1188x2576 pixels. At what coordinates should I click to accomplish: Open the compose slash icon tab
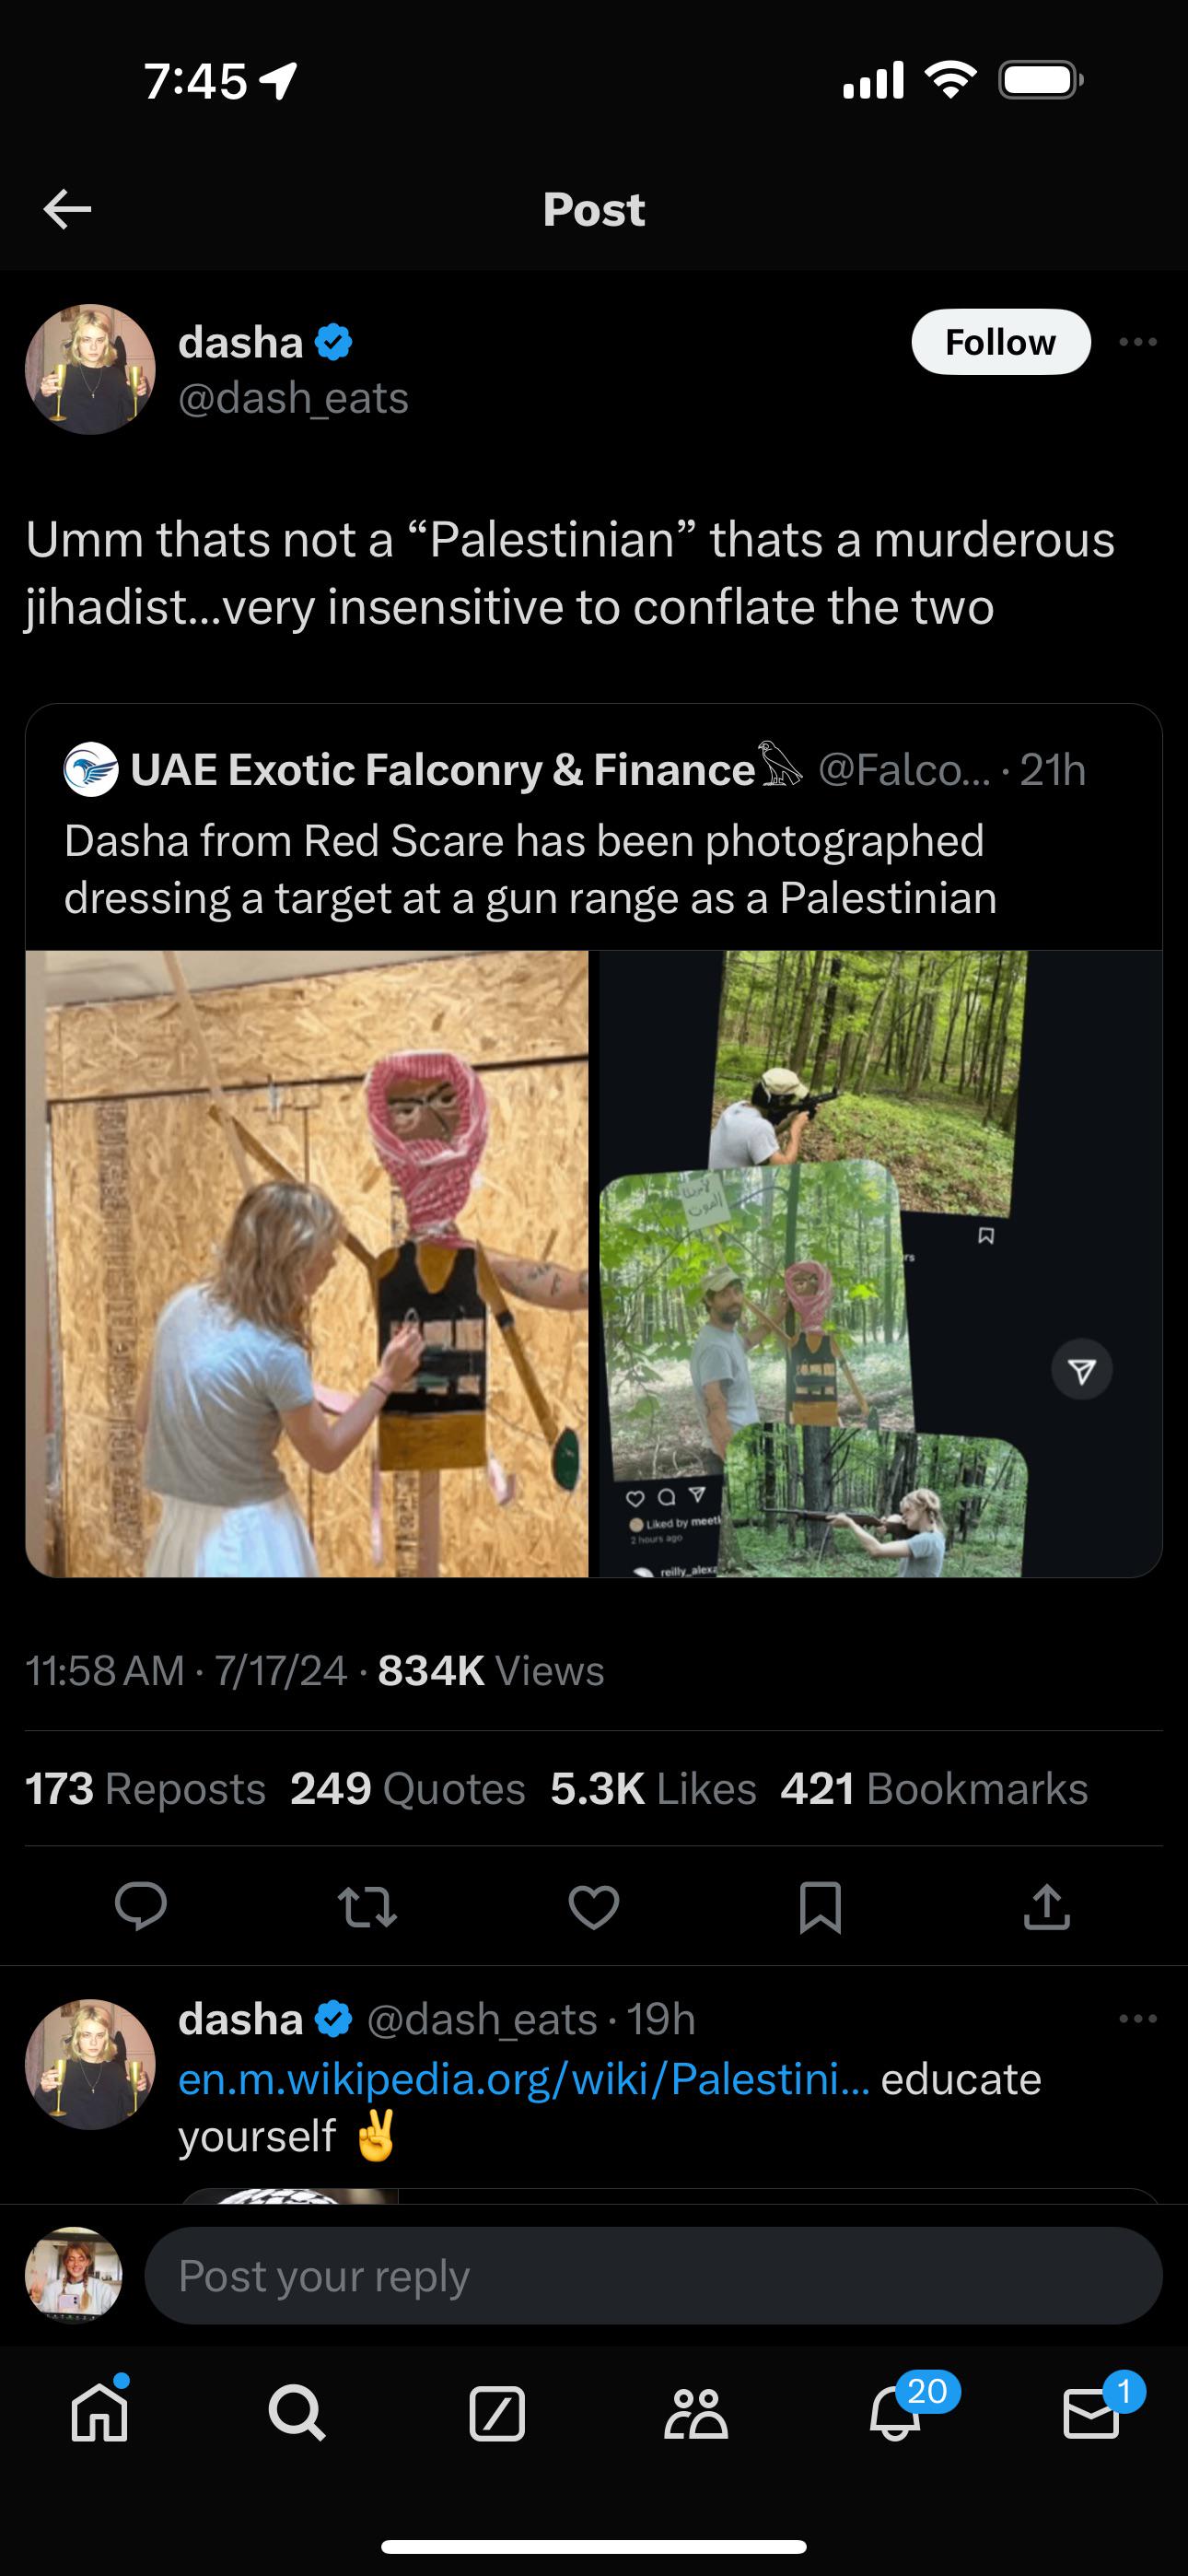pos(497,2414)
